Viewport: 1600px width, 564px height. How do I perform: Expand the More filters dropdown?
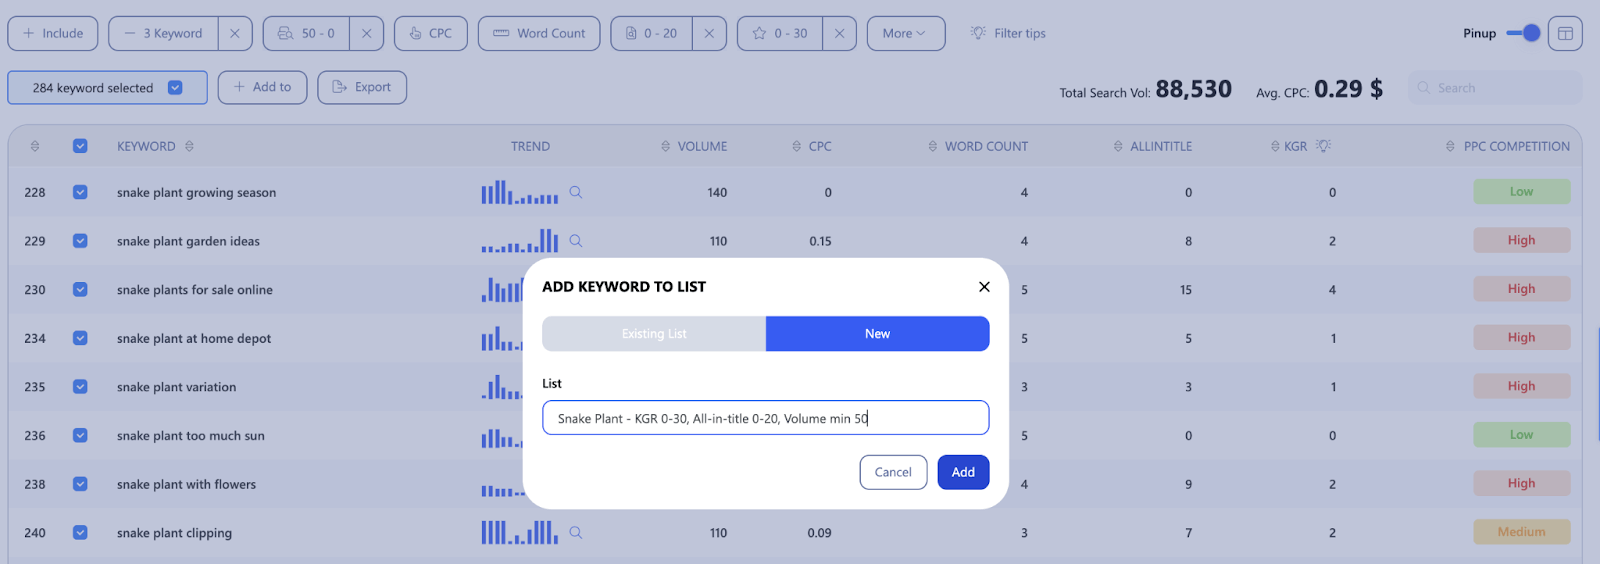[x=906, y=33]
